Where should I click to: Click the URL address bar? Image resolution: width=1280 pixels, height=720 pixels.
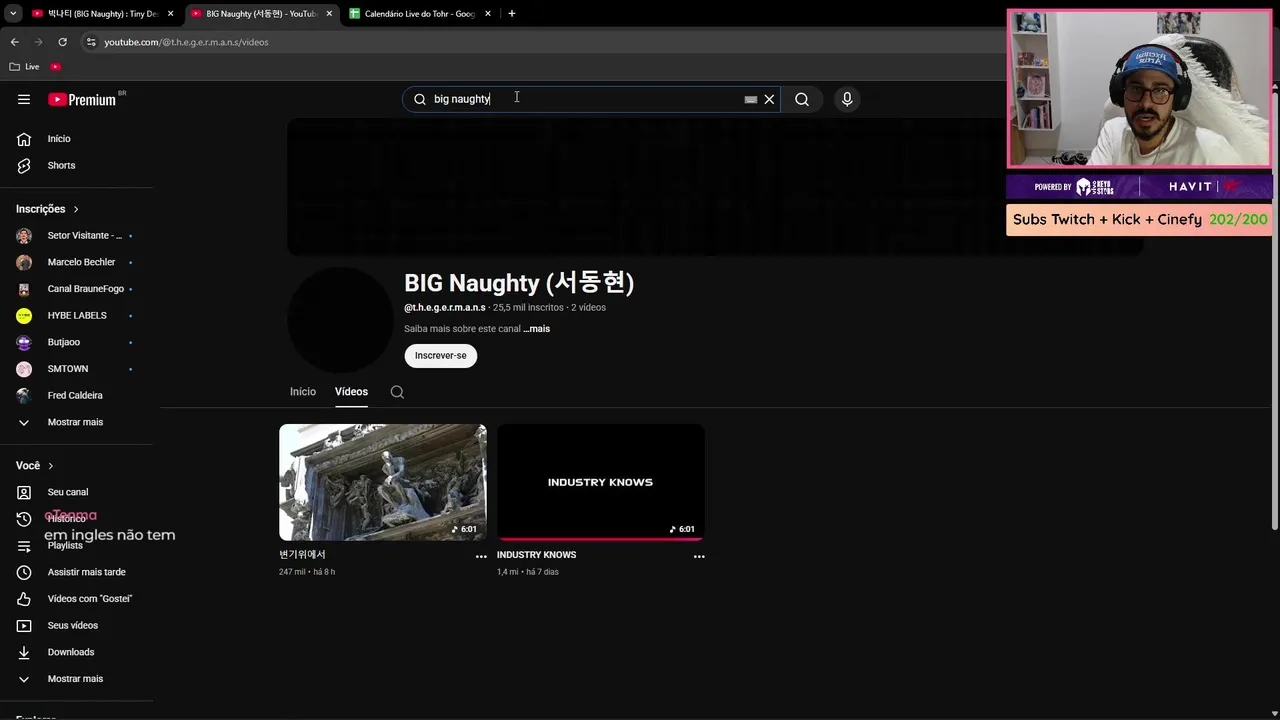click(x=540, y=42)
